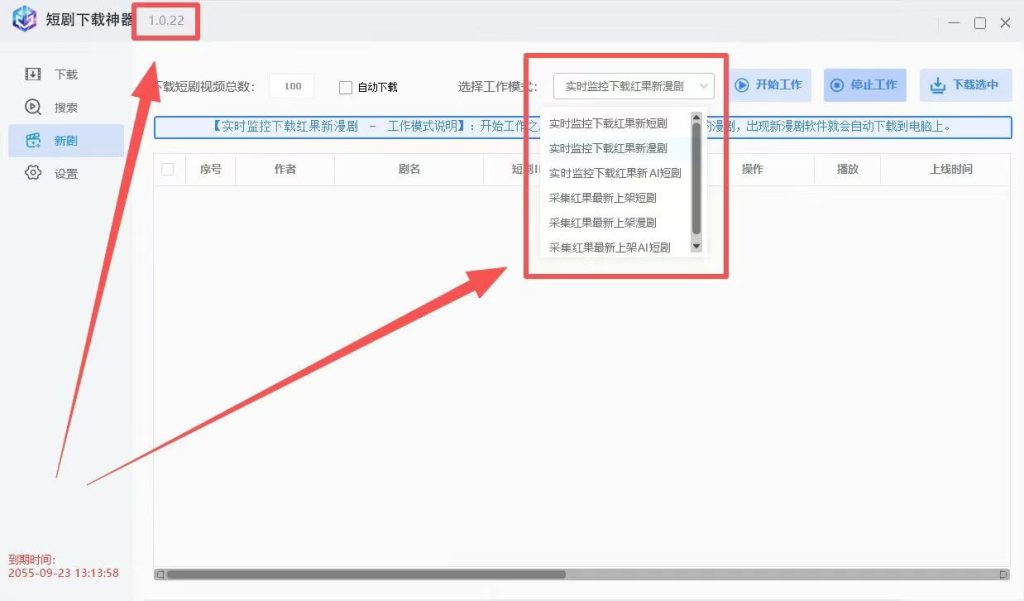
Task: Click the dropdown list scroll-down arrow
Action: [x=696, y=246]
